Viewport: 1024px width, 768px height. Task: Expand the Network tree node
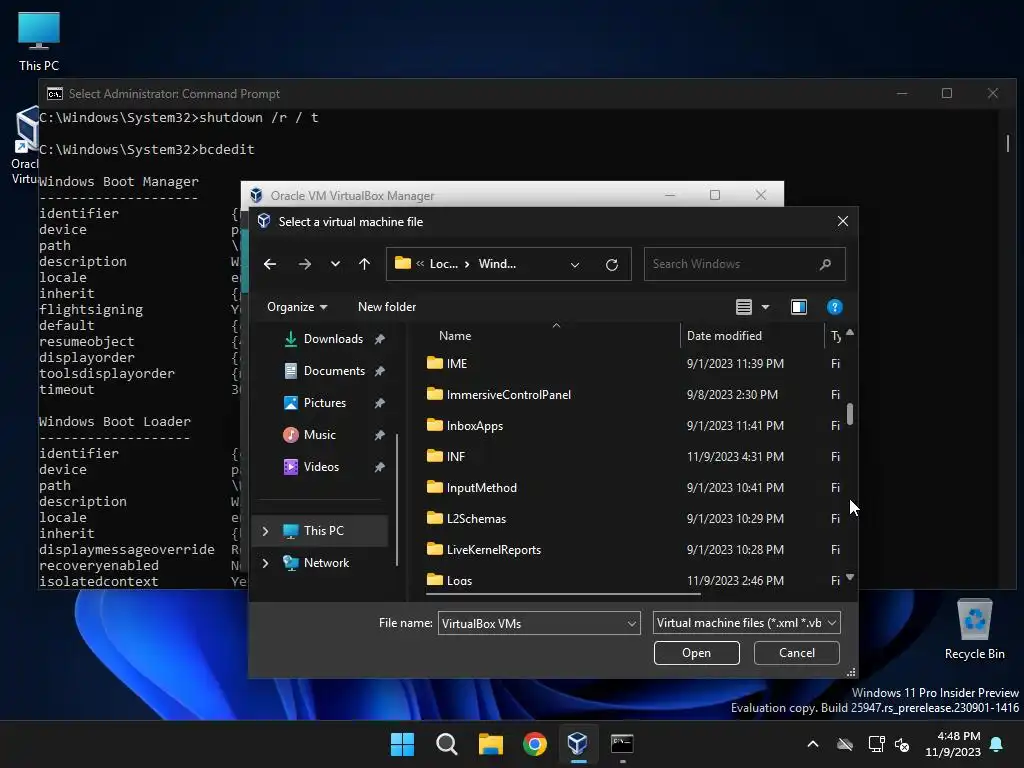[x=265, y=563]
